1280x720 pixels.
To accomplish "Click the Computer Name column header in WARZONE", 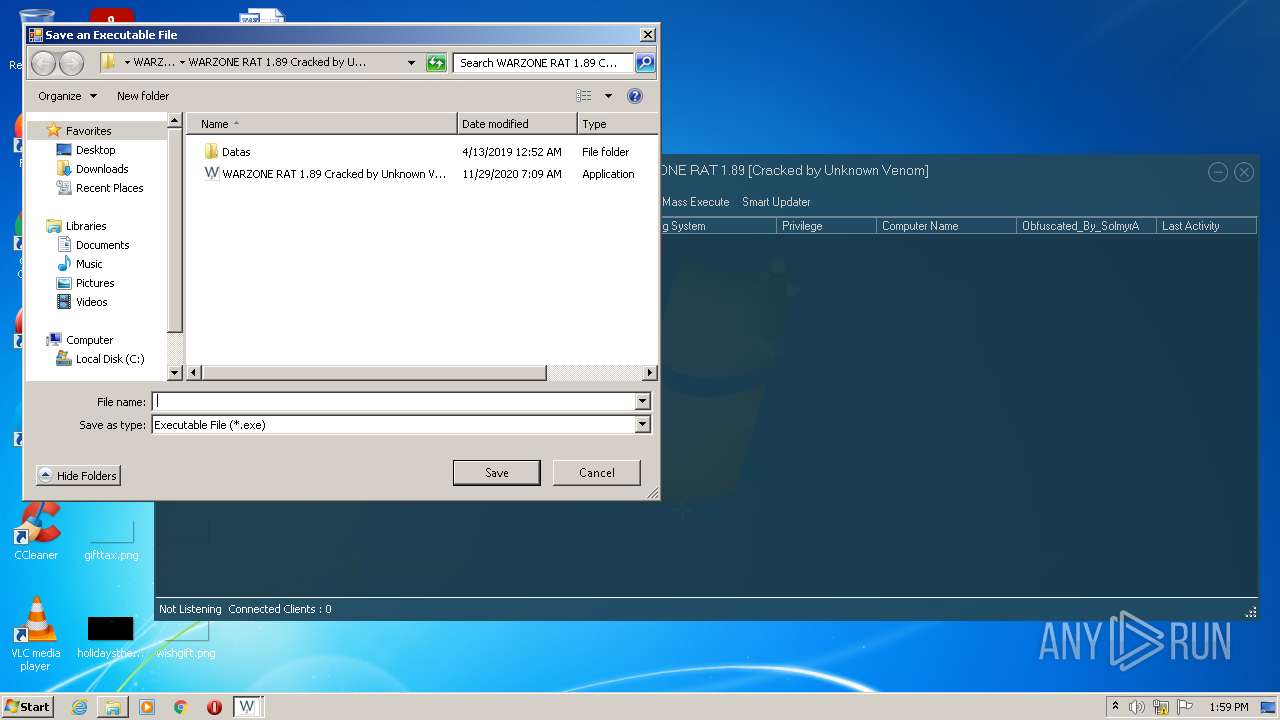I will [x=946, y=226].
